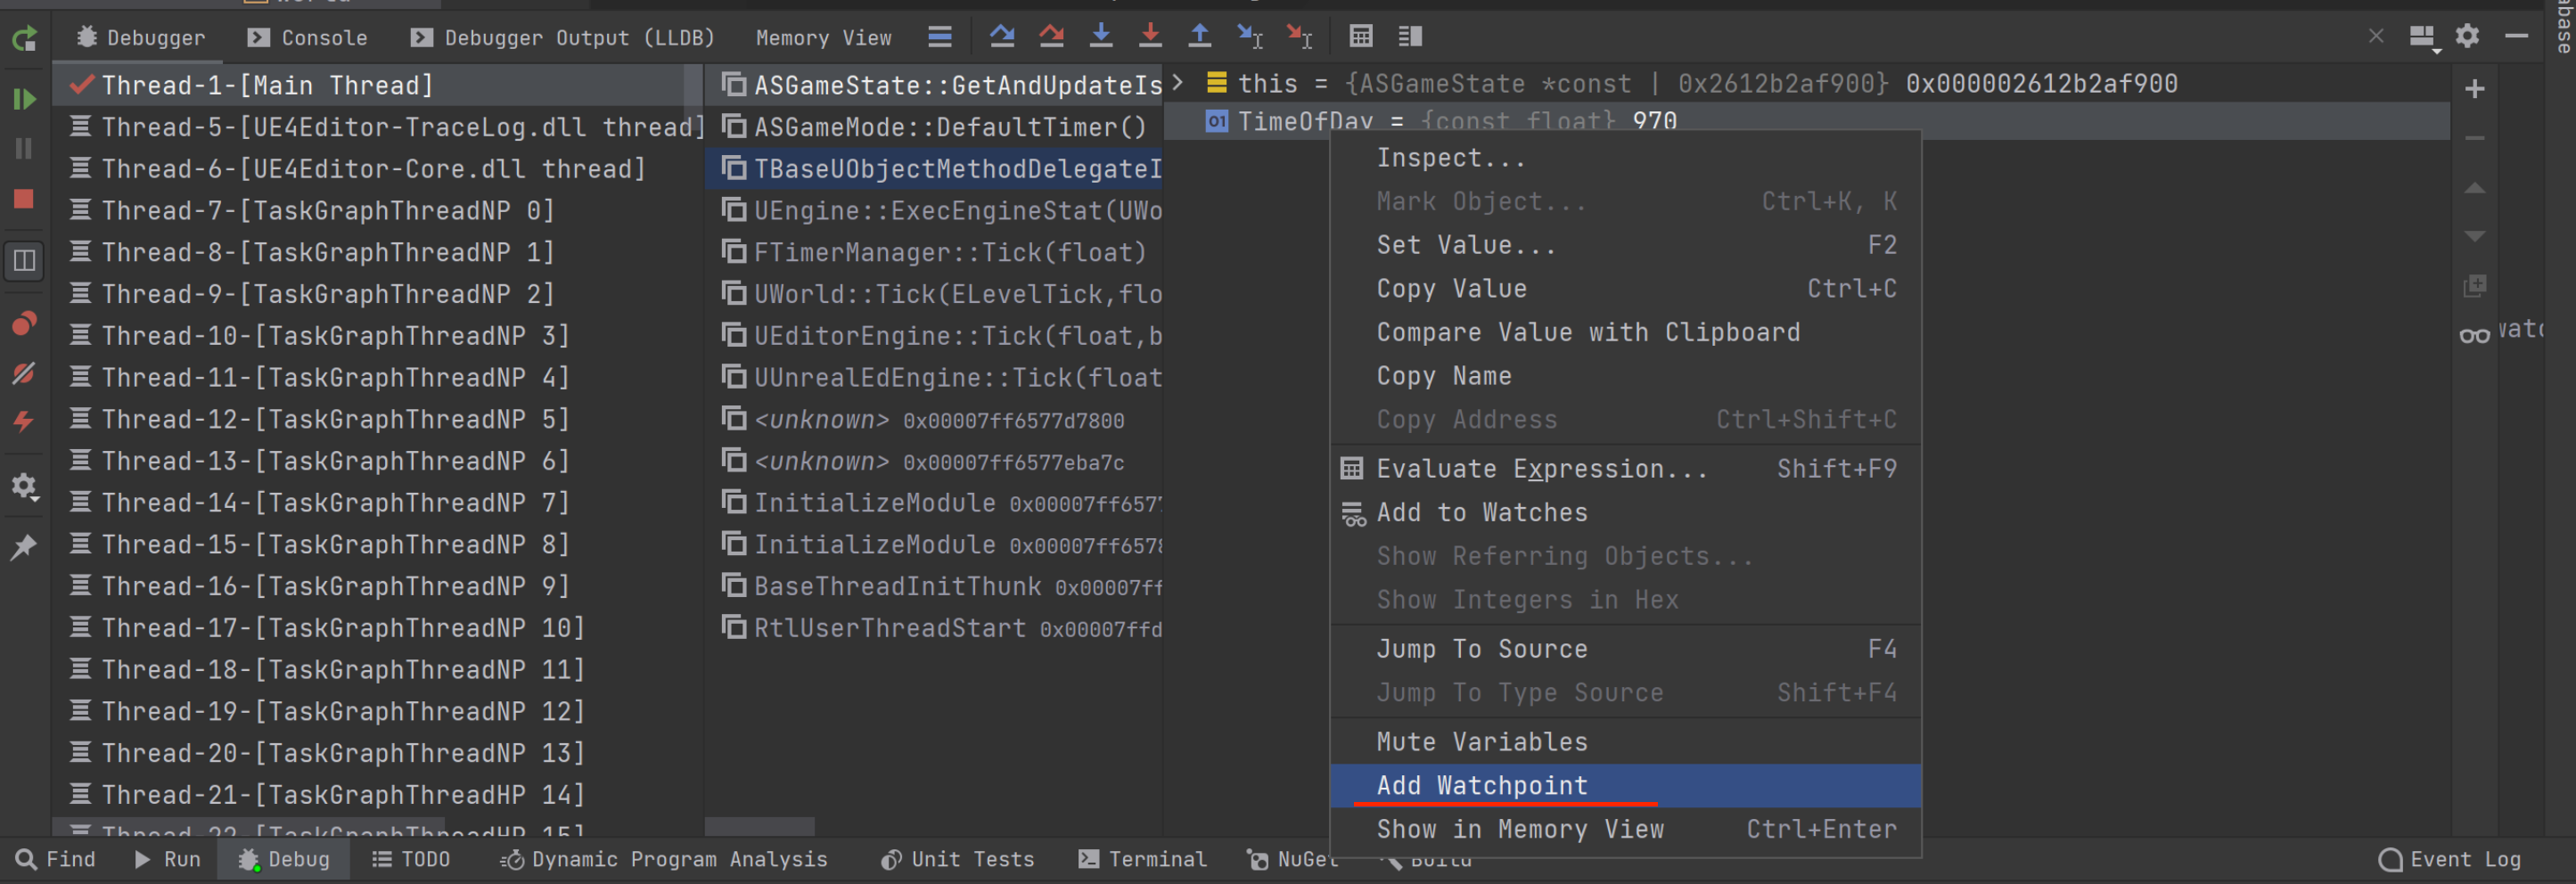Viewport: 2576px width, 884px height.
Task: Select Copy Name menu entry
Action: pos(1626,376)
